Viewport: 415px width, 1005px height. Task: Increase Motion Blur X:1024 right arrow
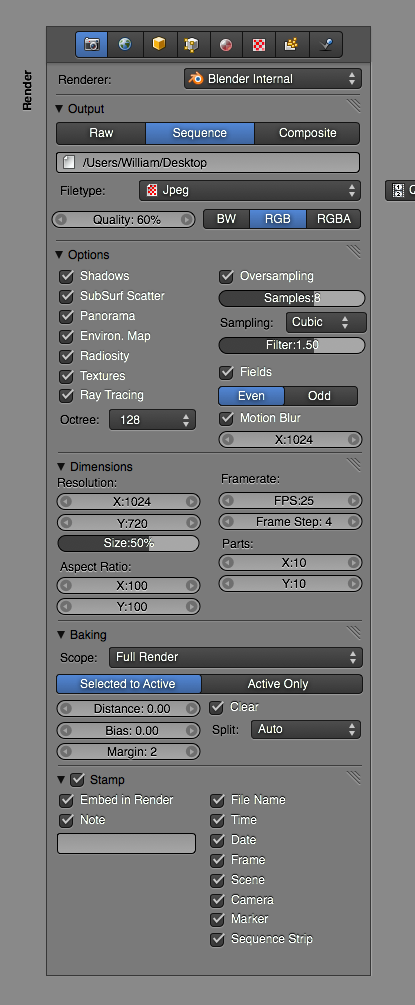[x=353, y=440]
